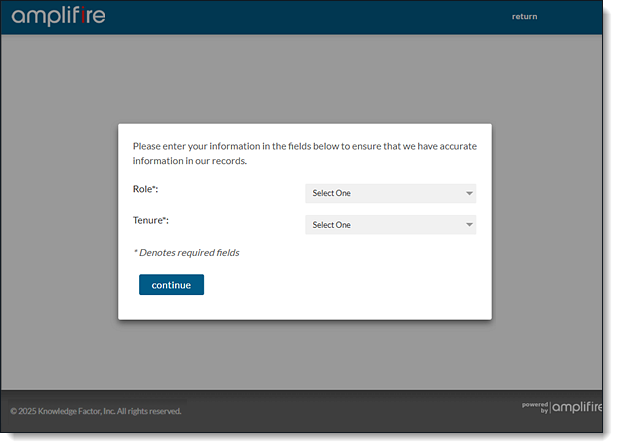Click the Tenure dropdown arrow

(469, 225)
